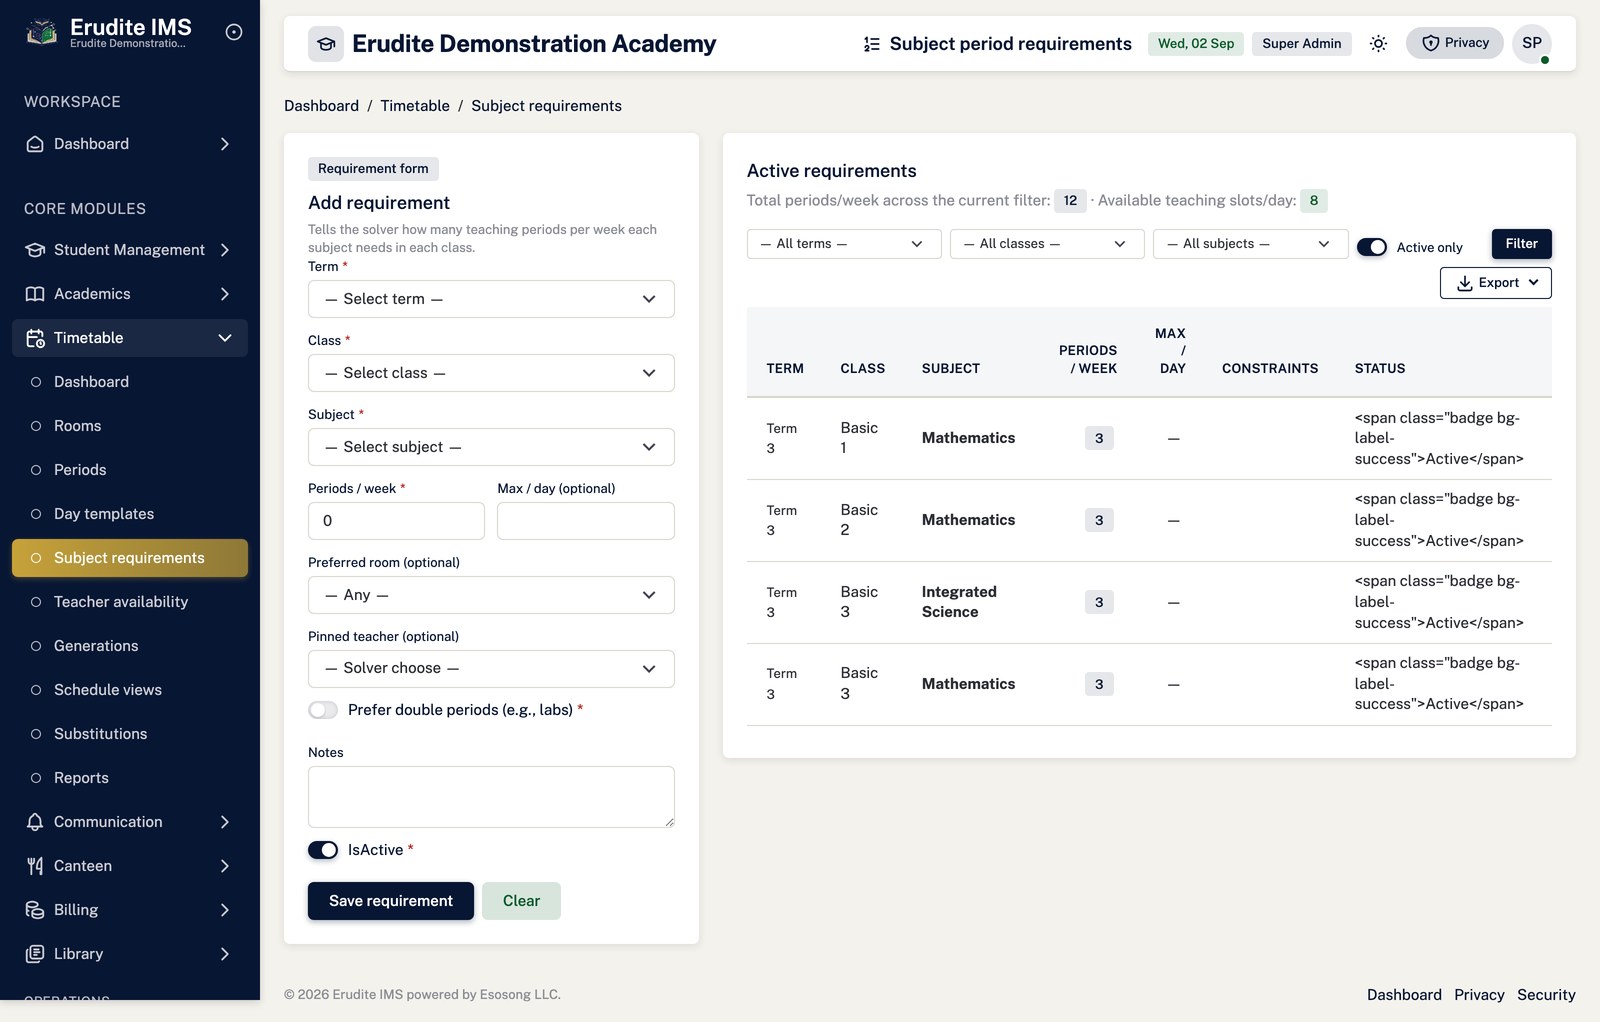The image size is (1600, 1022).
Task: Click the Save requirement button
Action: [391, 901]
